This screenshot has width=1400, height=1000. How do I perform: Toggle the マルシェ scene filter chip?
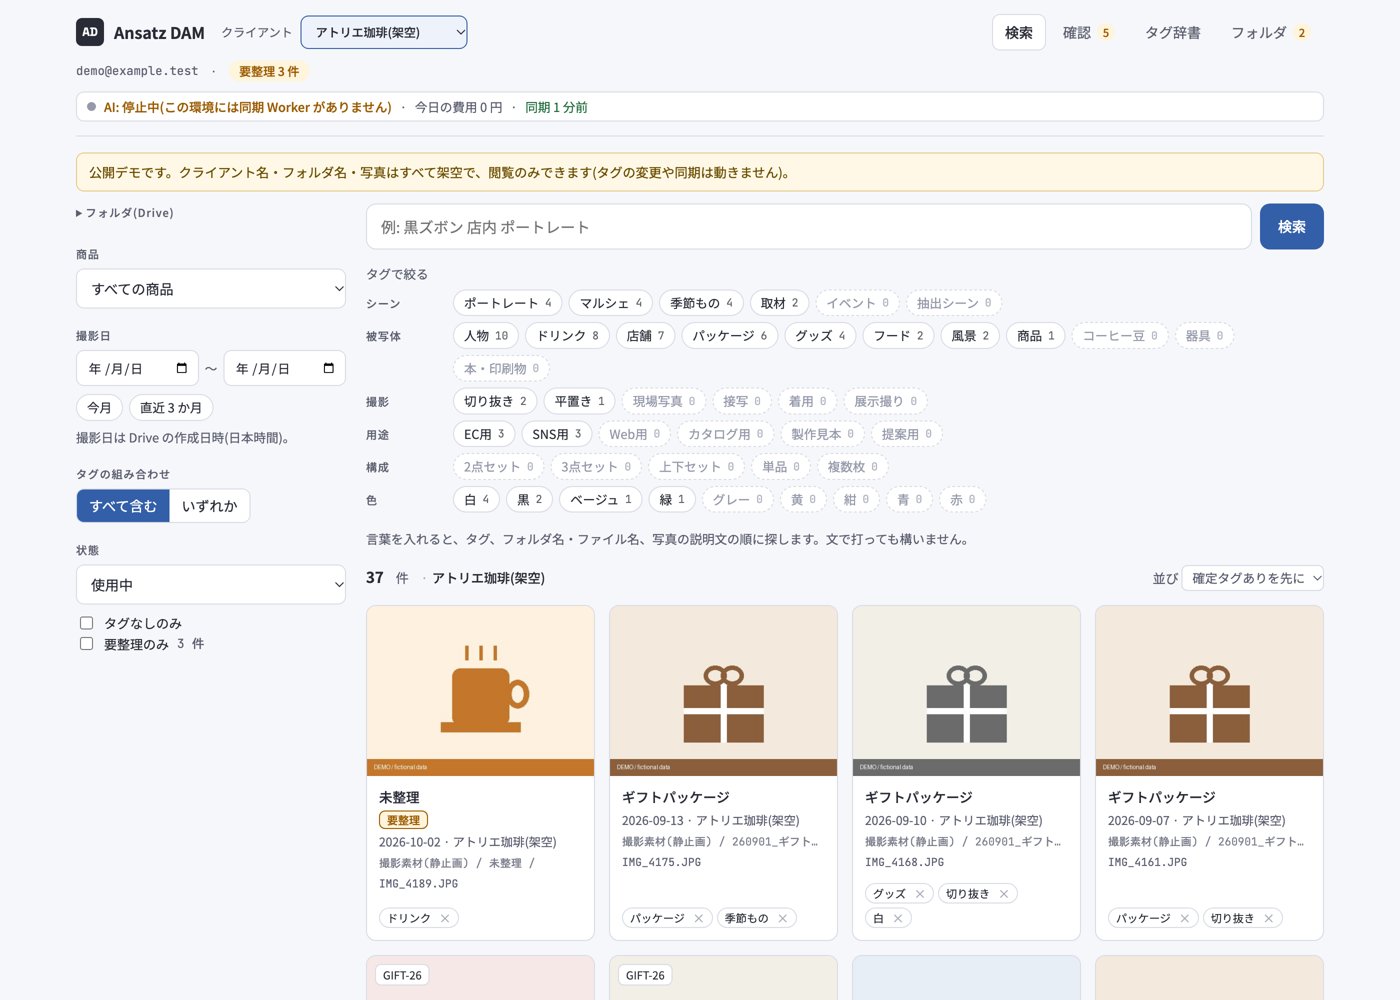(611, 303)
